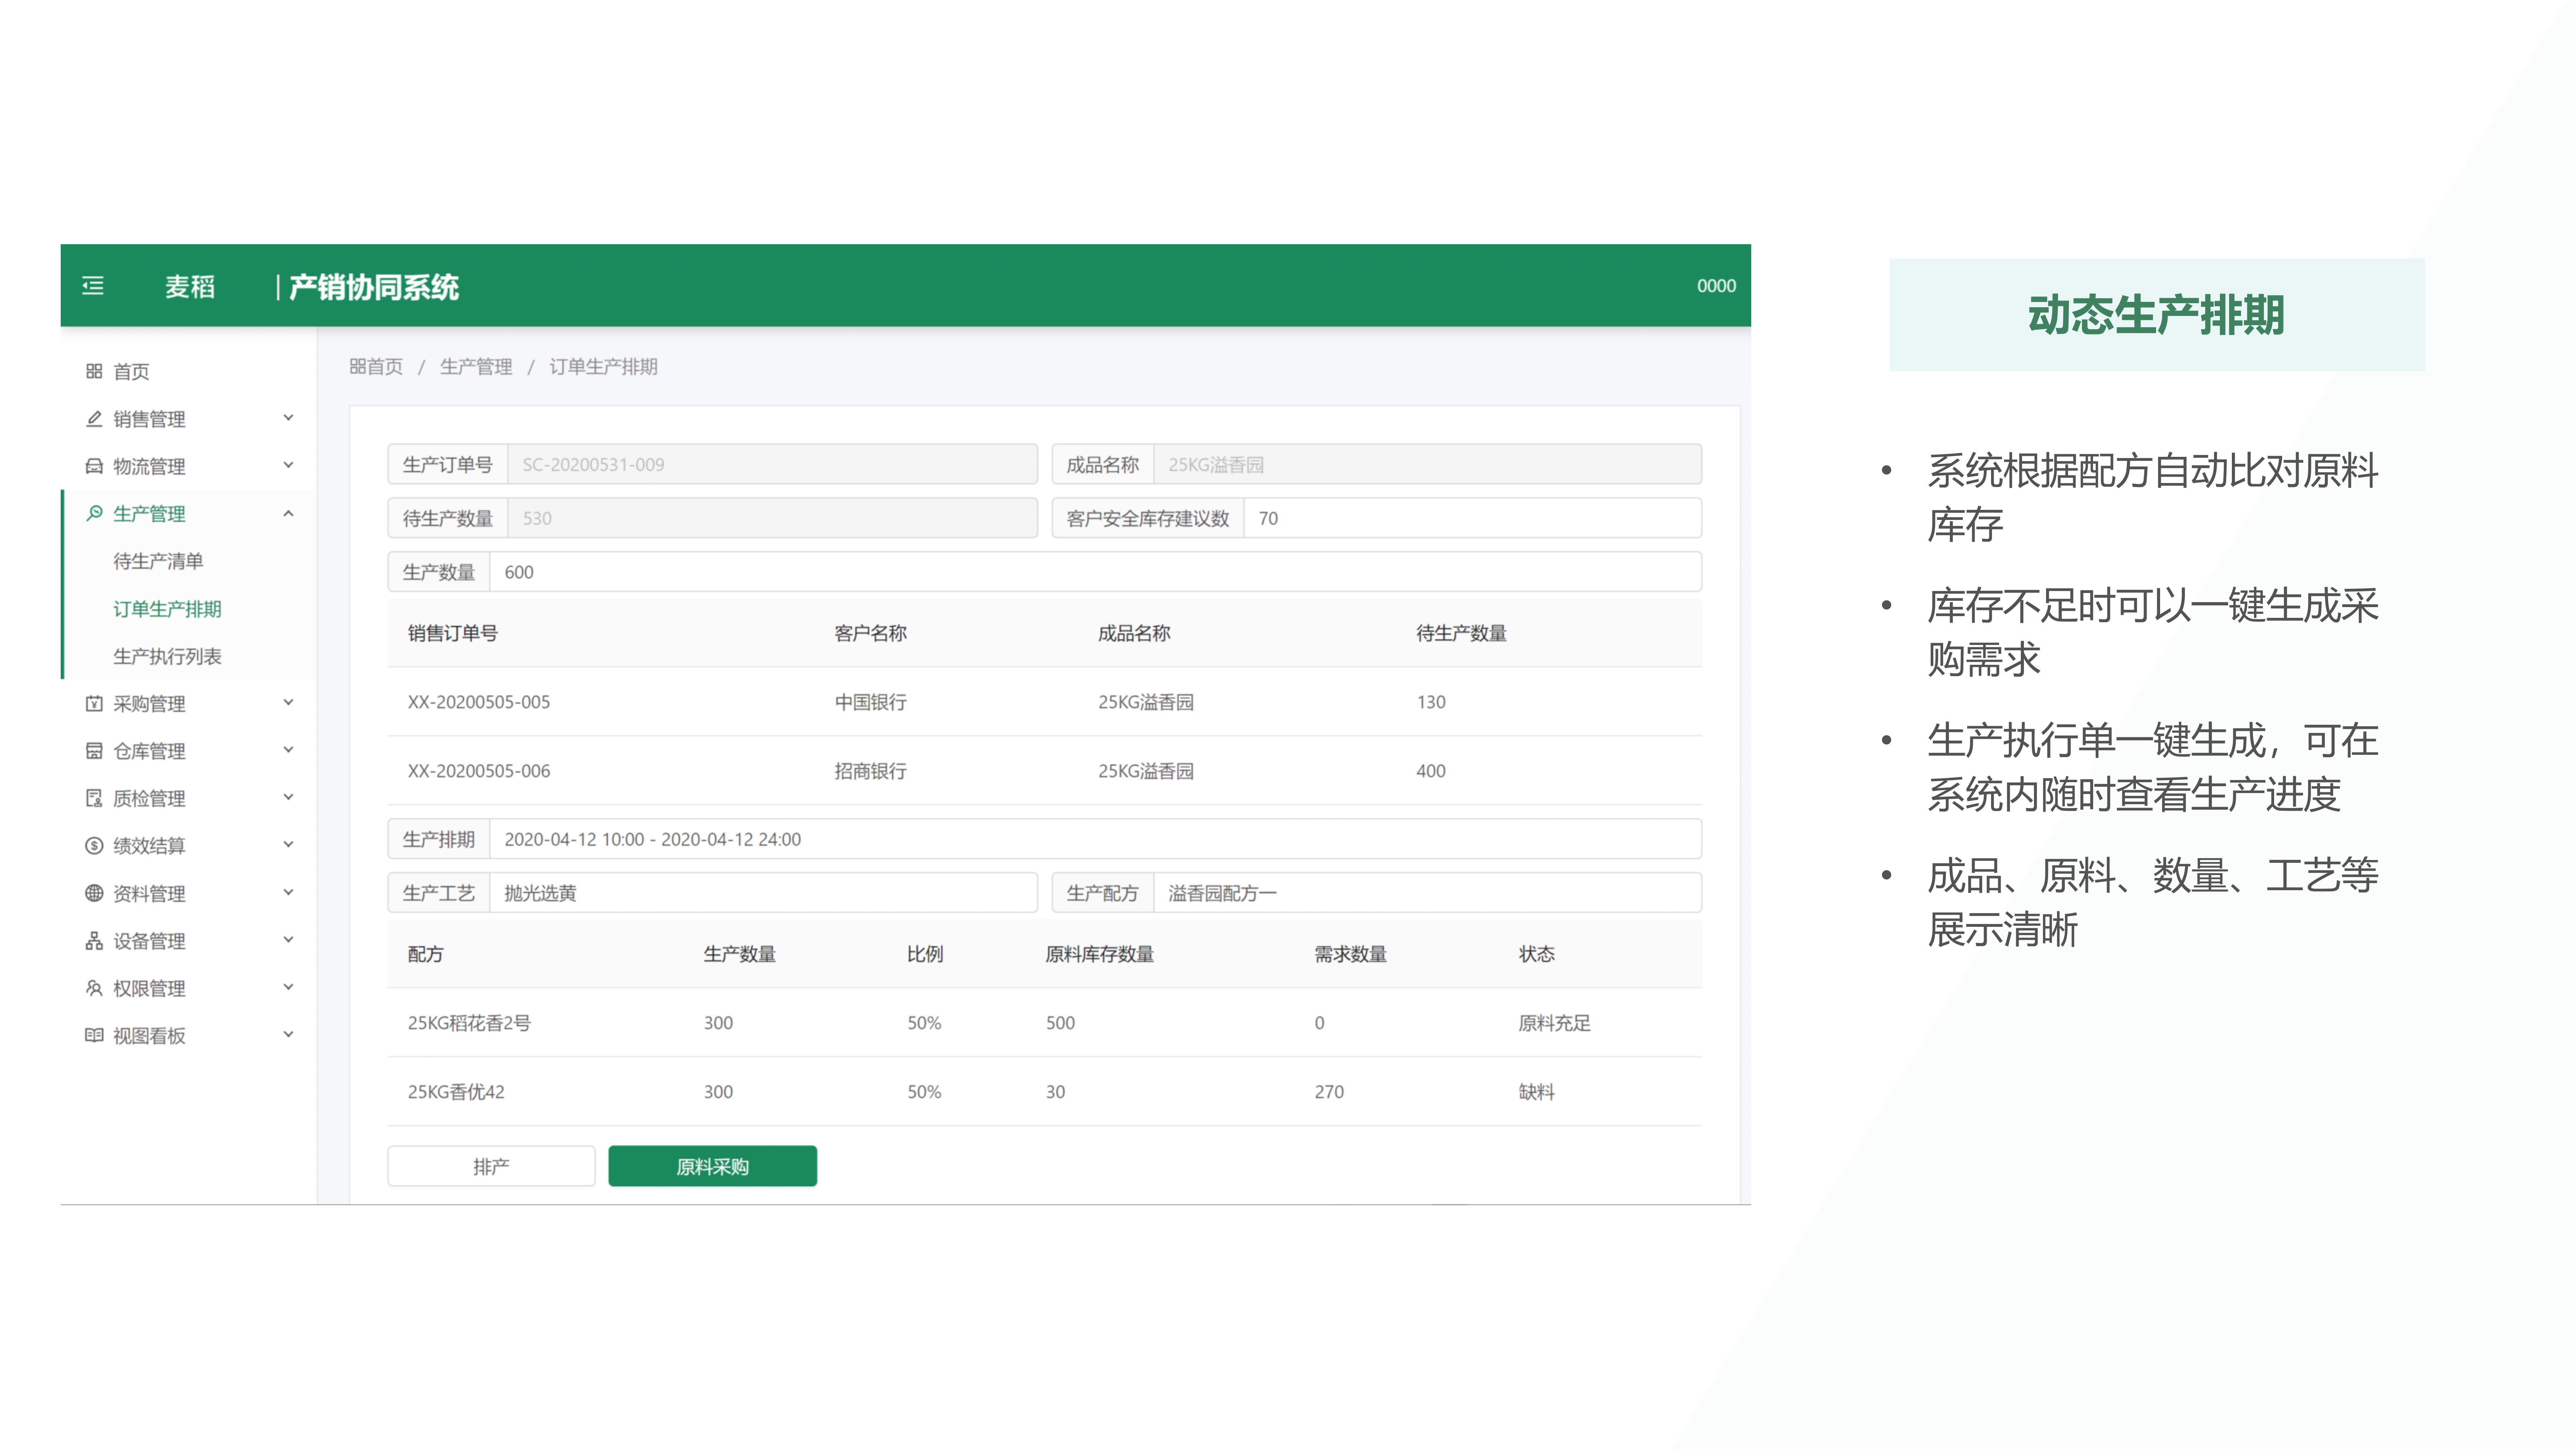This screenshot has height=1449, width=2576.
Task: Click the 排产 button
Action: coord(491,1166)
